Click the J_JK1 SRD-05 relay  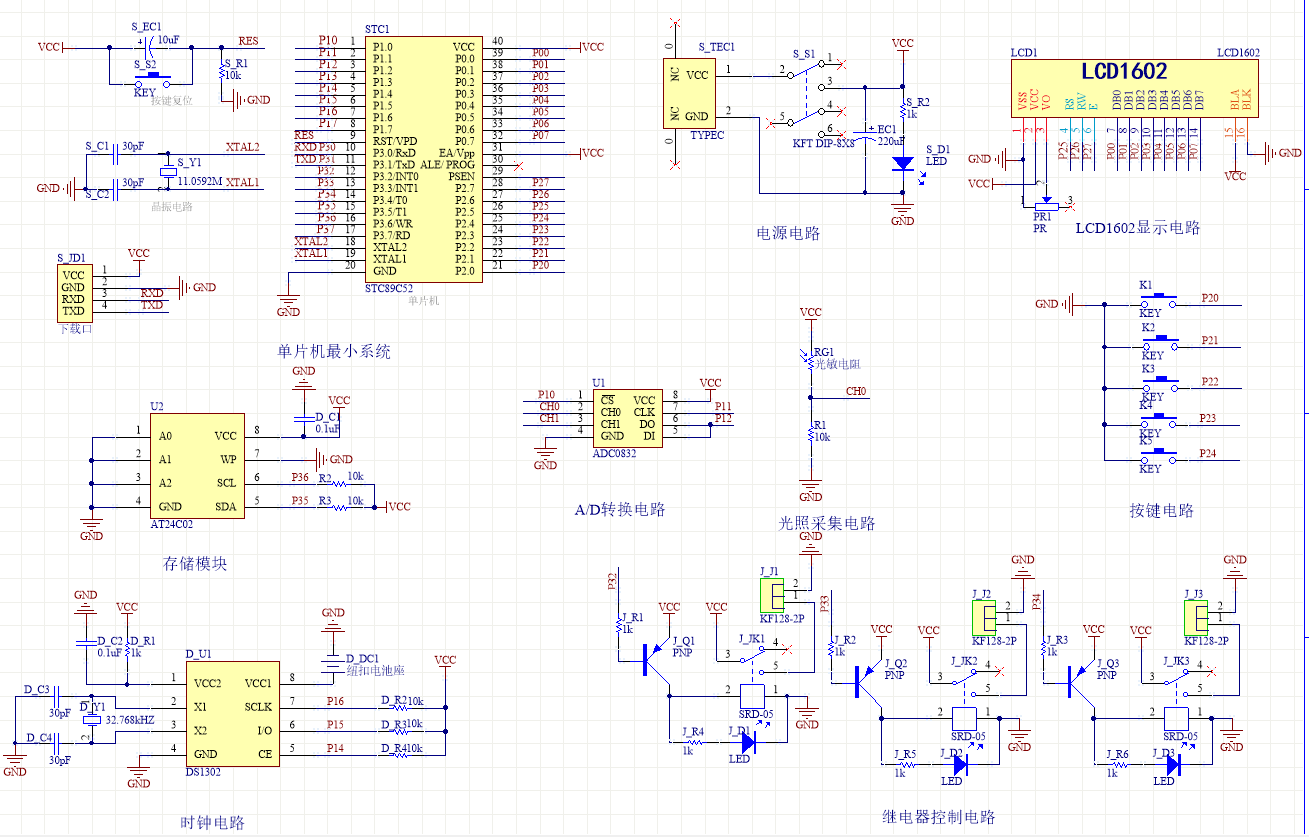[752, 695]
